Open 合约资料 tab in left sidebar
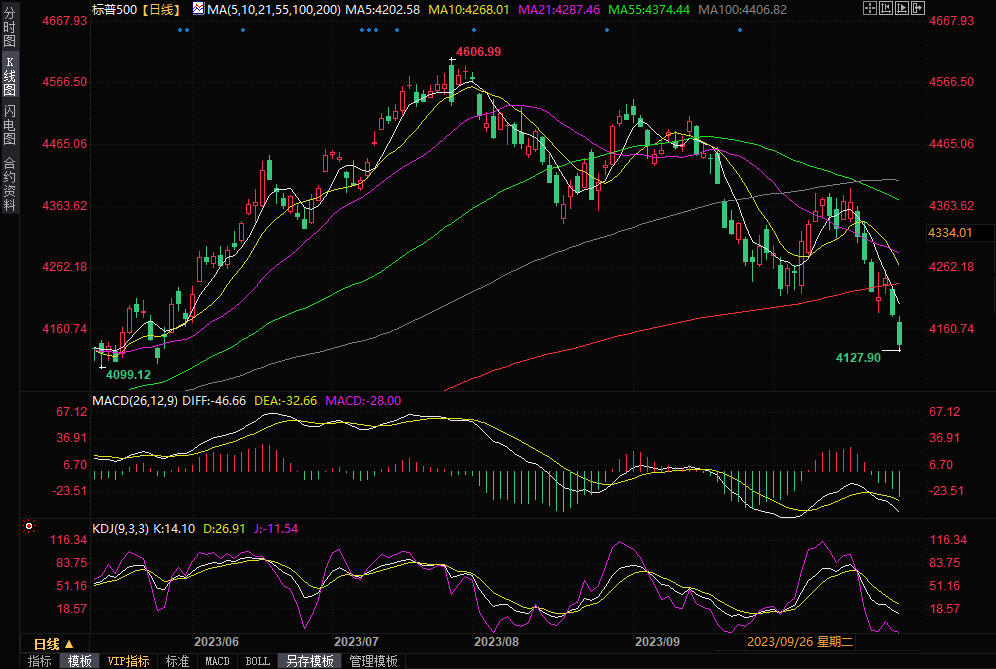The image size is (996, 669). [9, 185]
